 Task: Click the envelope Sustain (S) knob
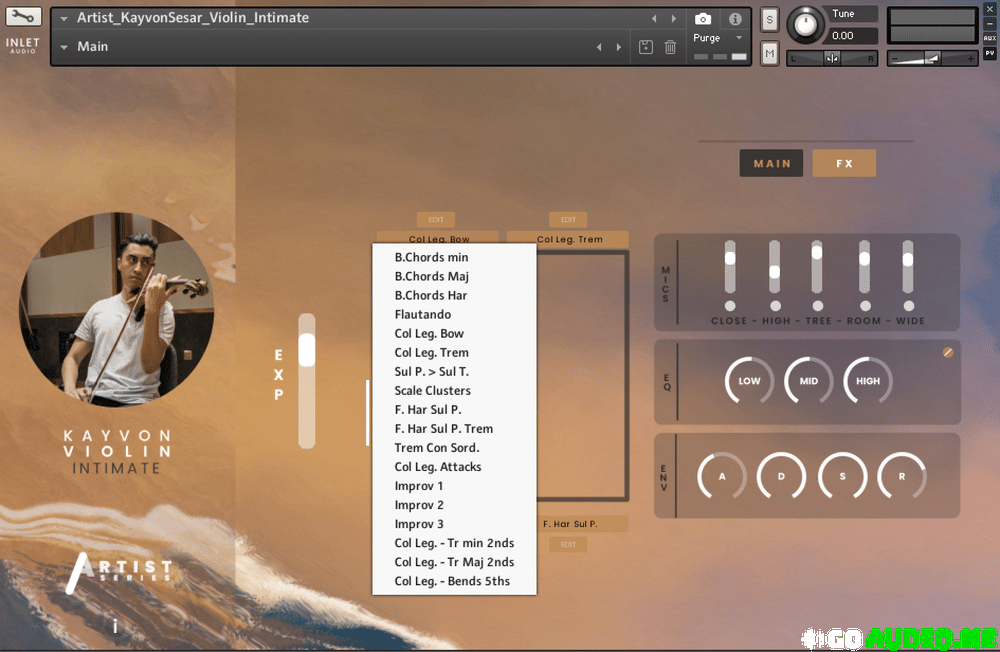pos(842,476)
